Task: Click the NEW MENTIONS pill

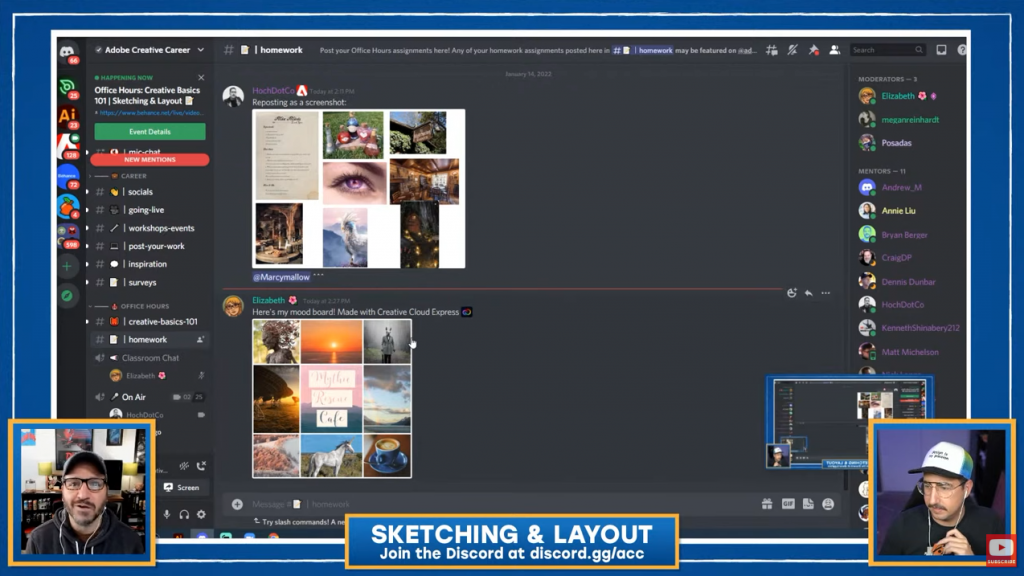Action: coord(150,159)
